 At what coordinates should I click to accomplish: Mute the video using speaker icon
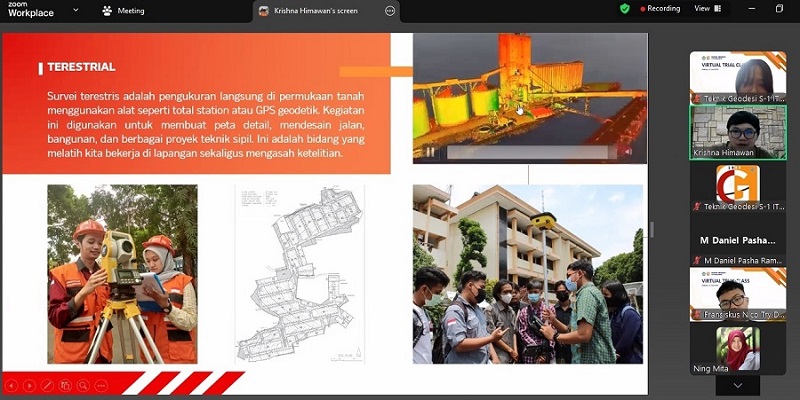click(628, 152)
